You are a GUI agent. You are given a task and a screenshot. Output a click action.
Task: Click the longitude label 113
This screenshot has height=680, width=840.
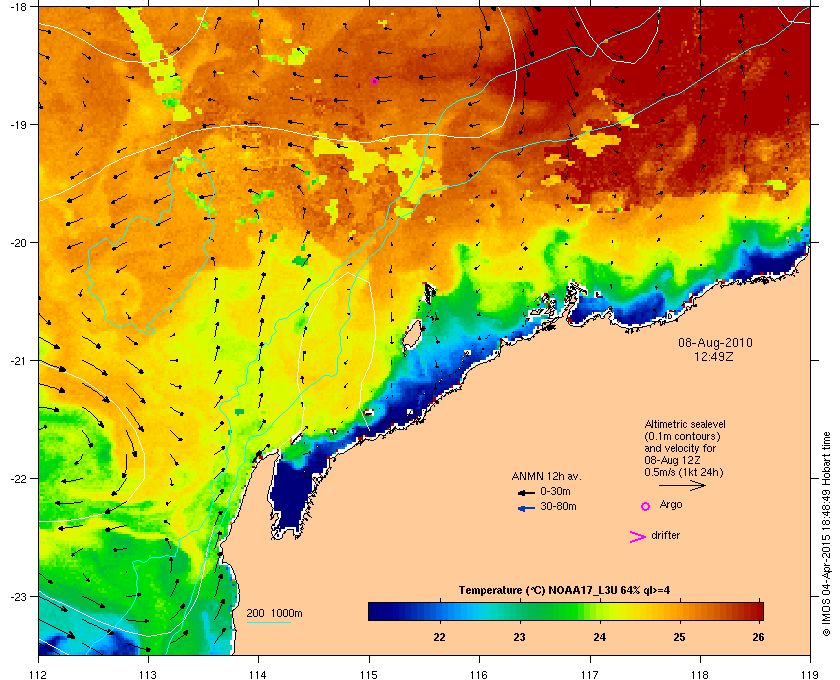coord(148,675)
